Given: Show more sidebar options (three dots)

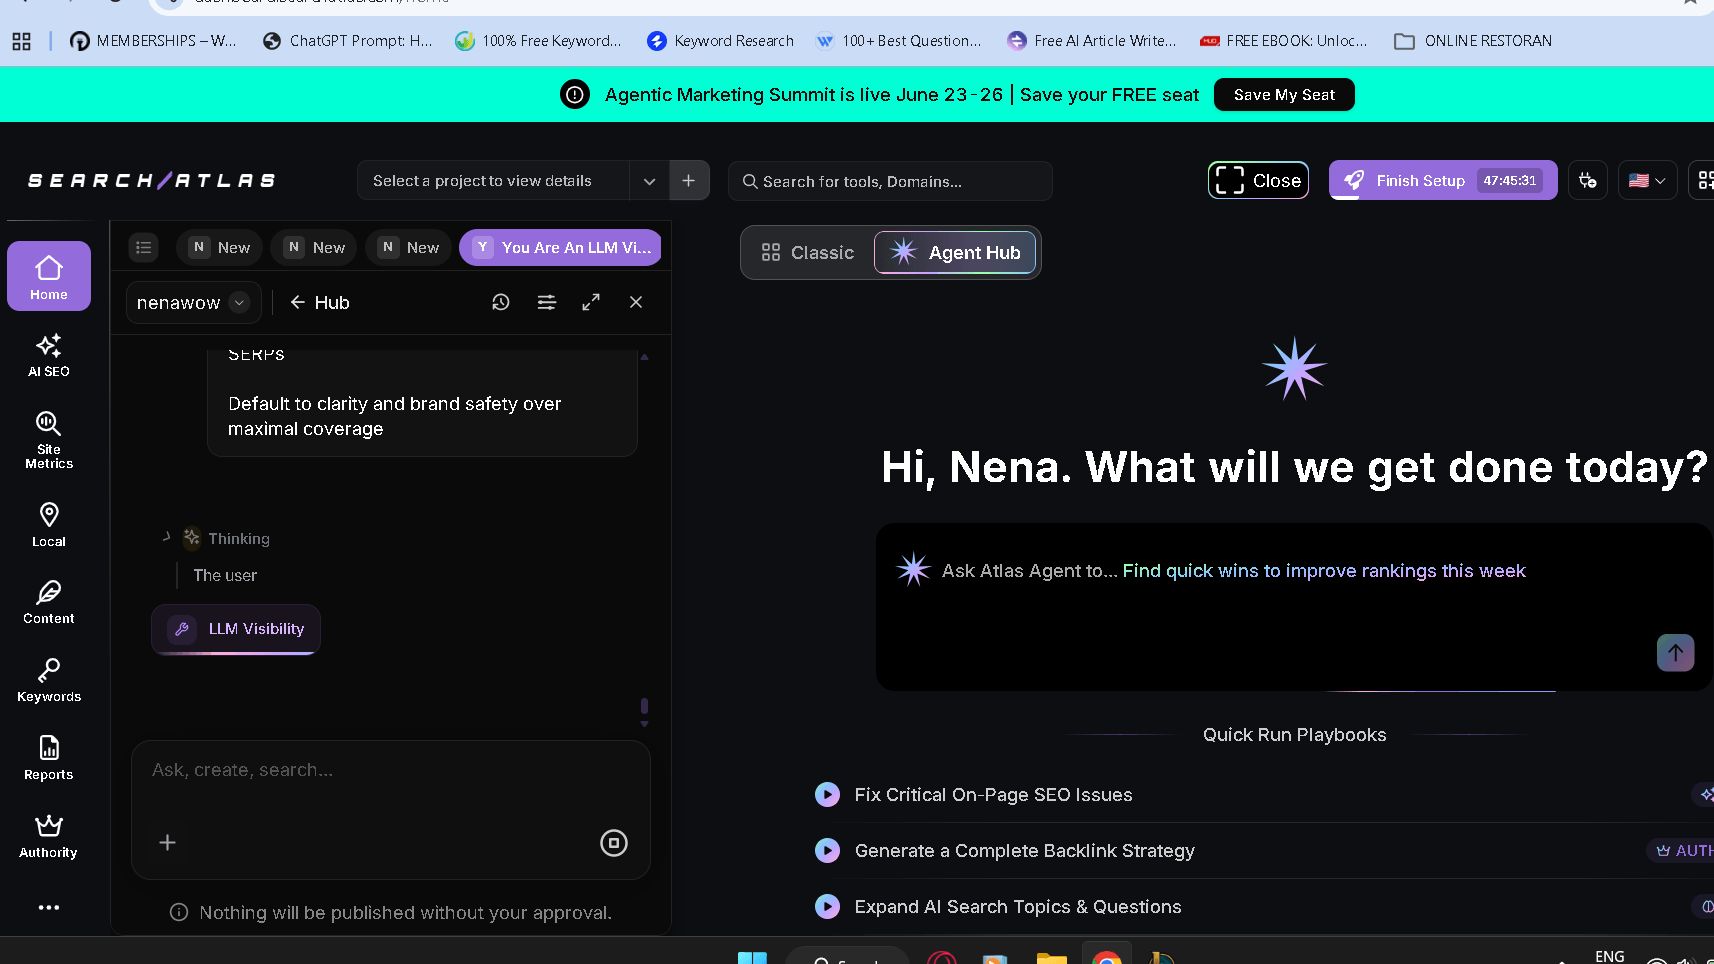Looking at the screenshot, I should 49,908.
